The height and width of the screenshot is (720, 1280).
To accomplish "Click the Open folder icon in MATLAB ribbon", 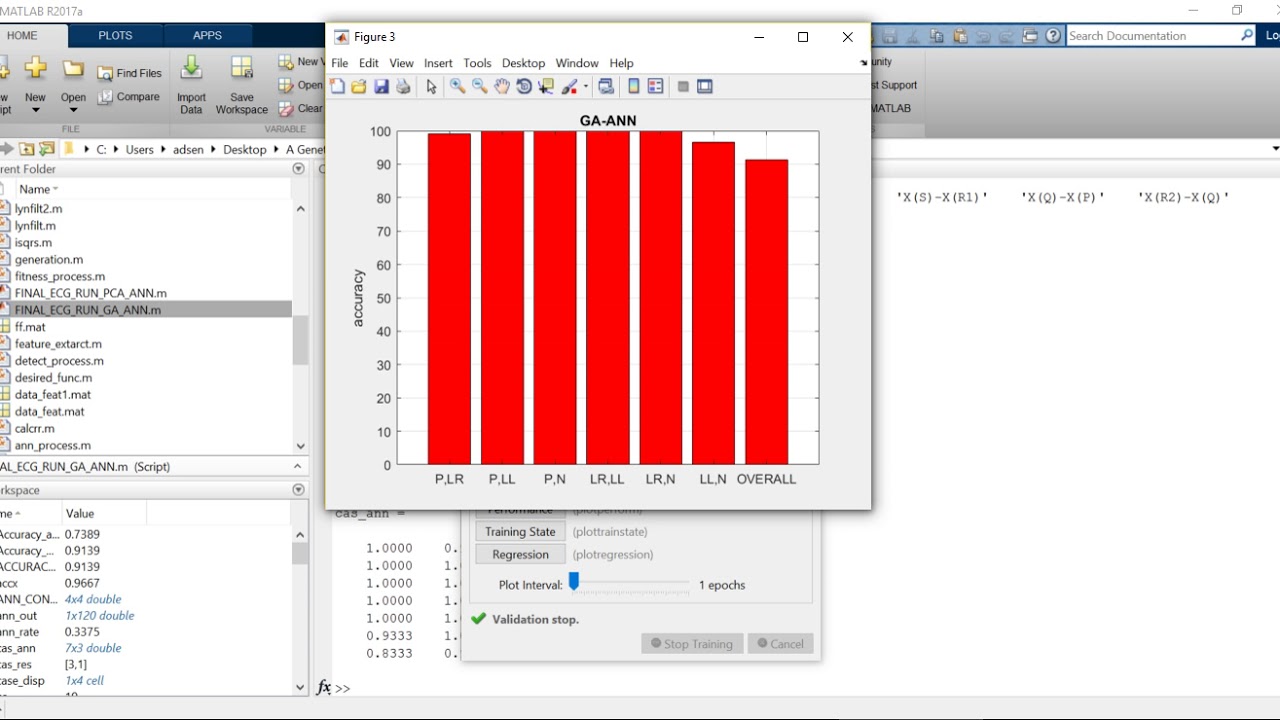I will (73, 69).
